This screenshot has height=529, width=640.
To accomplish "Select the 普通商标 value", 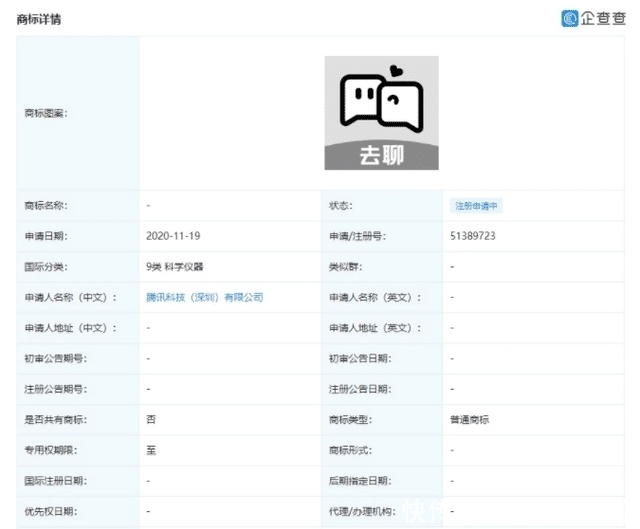I will [x=469, y=420].
